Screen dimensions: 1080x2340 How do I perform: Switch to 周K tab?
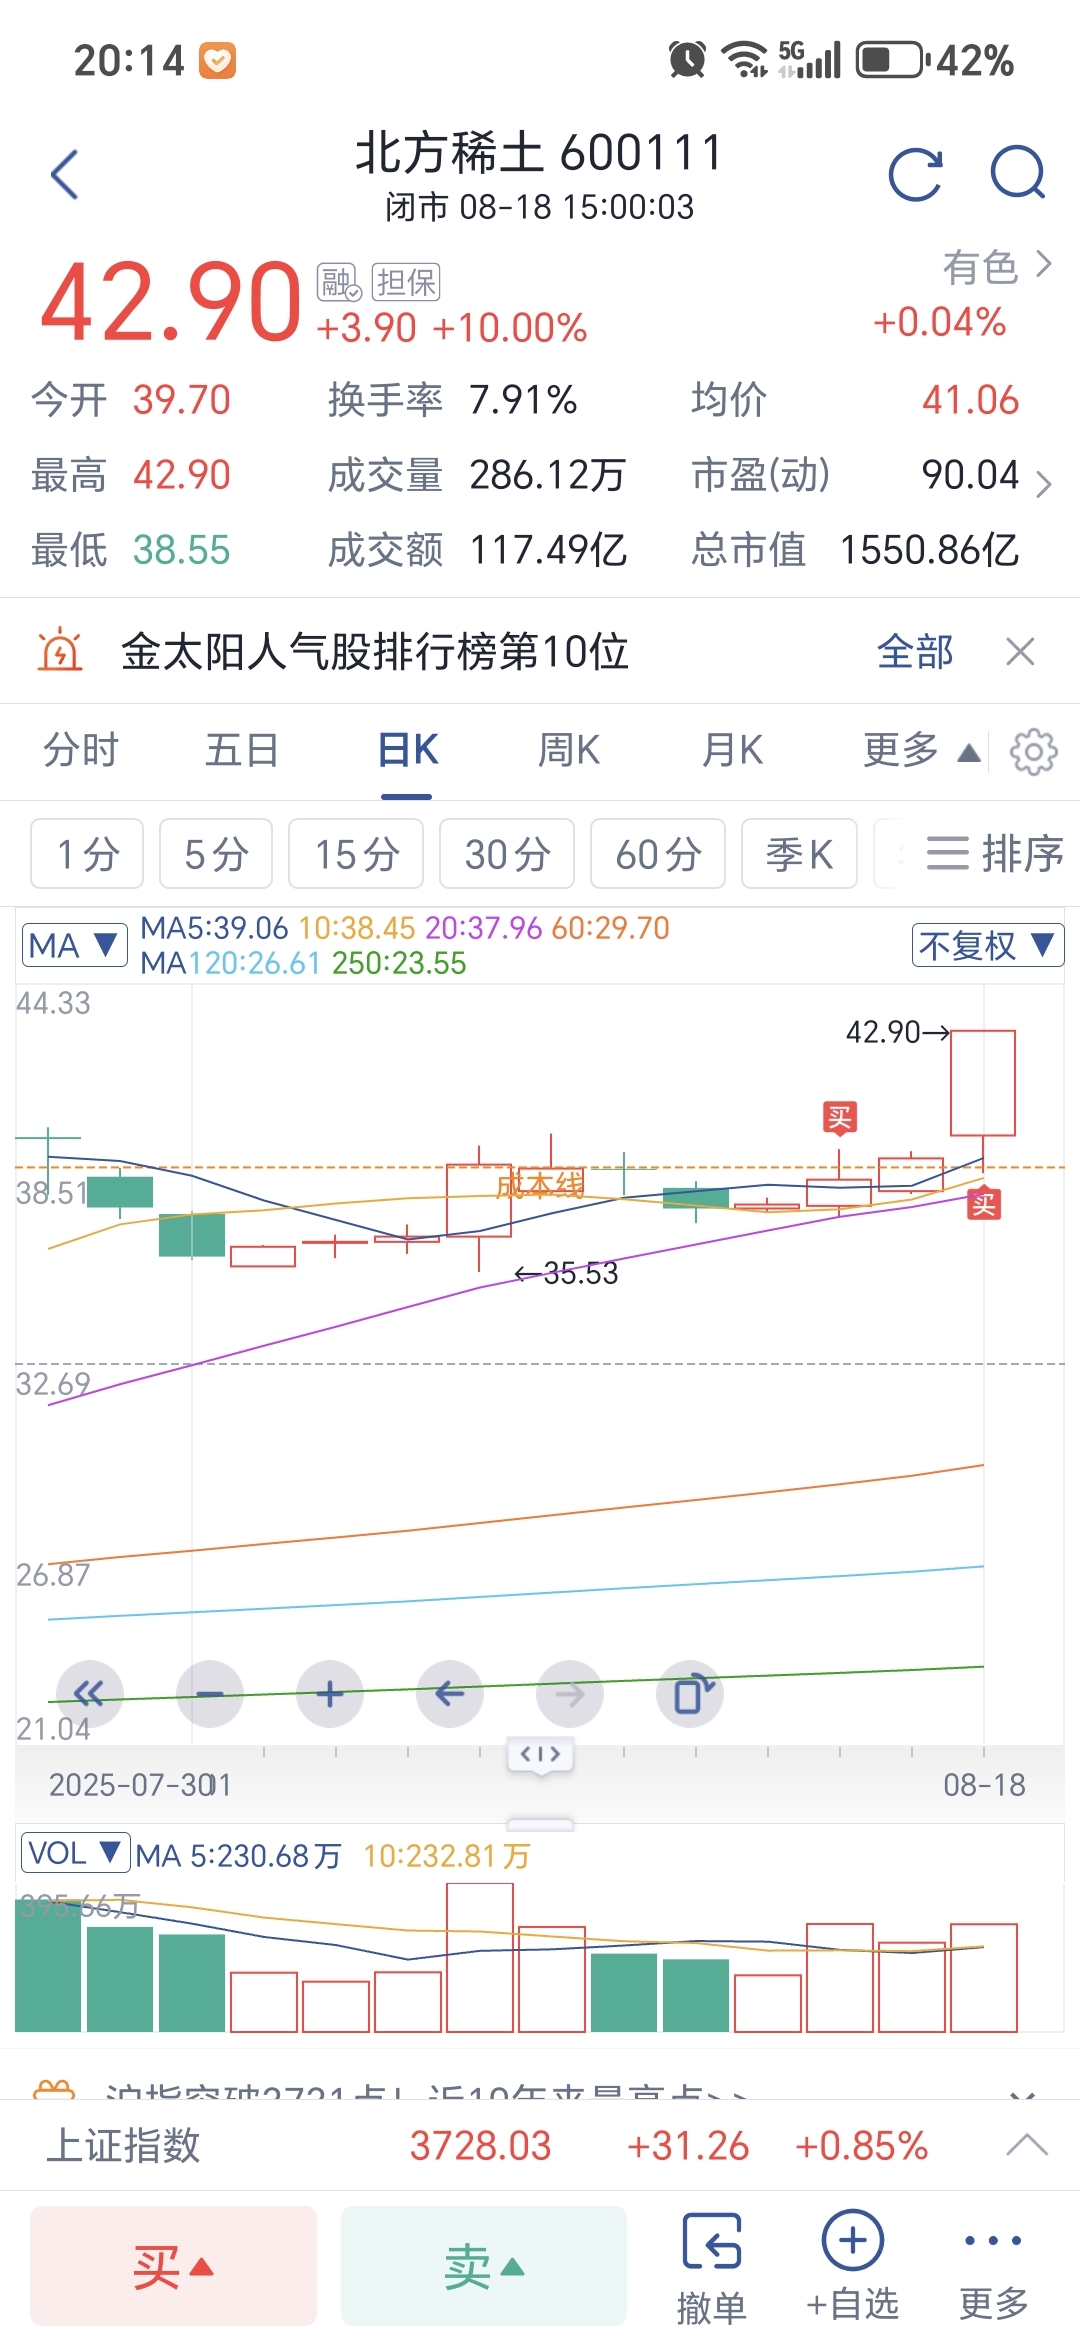[x=569, y=750]
